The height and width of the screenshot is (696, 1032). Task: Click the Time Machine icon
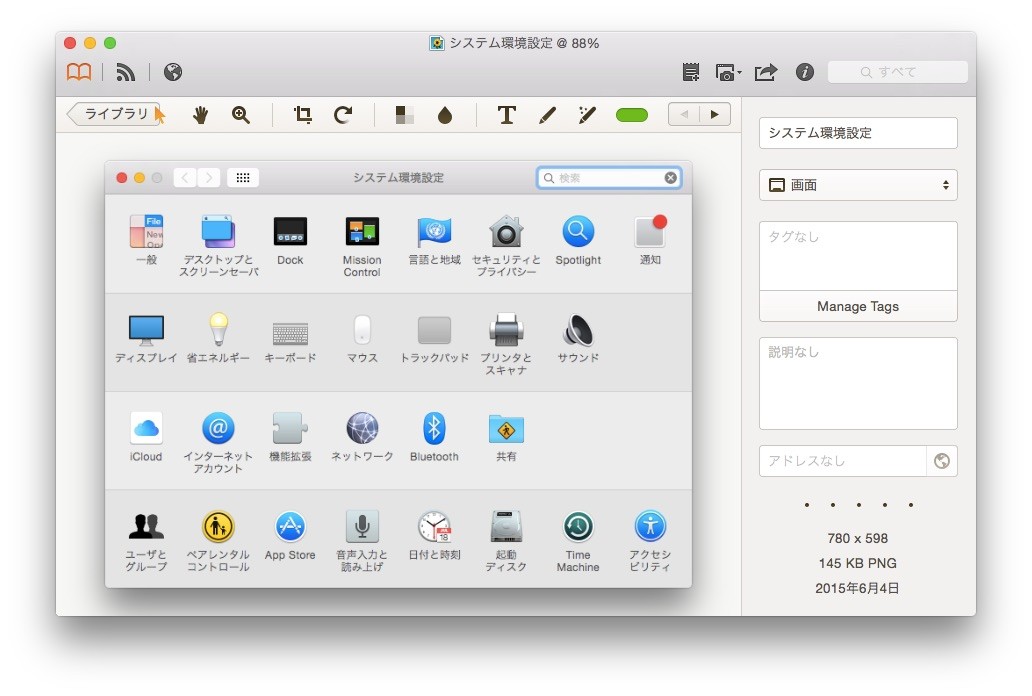click(x=578, y=527)
